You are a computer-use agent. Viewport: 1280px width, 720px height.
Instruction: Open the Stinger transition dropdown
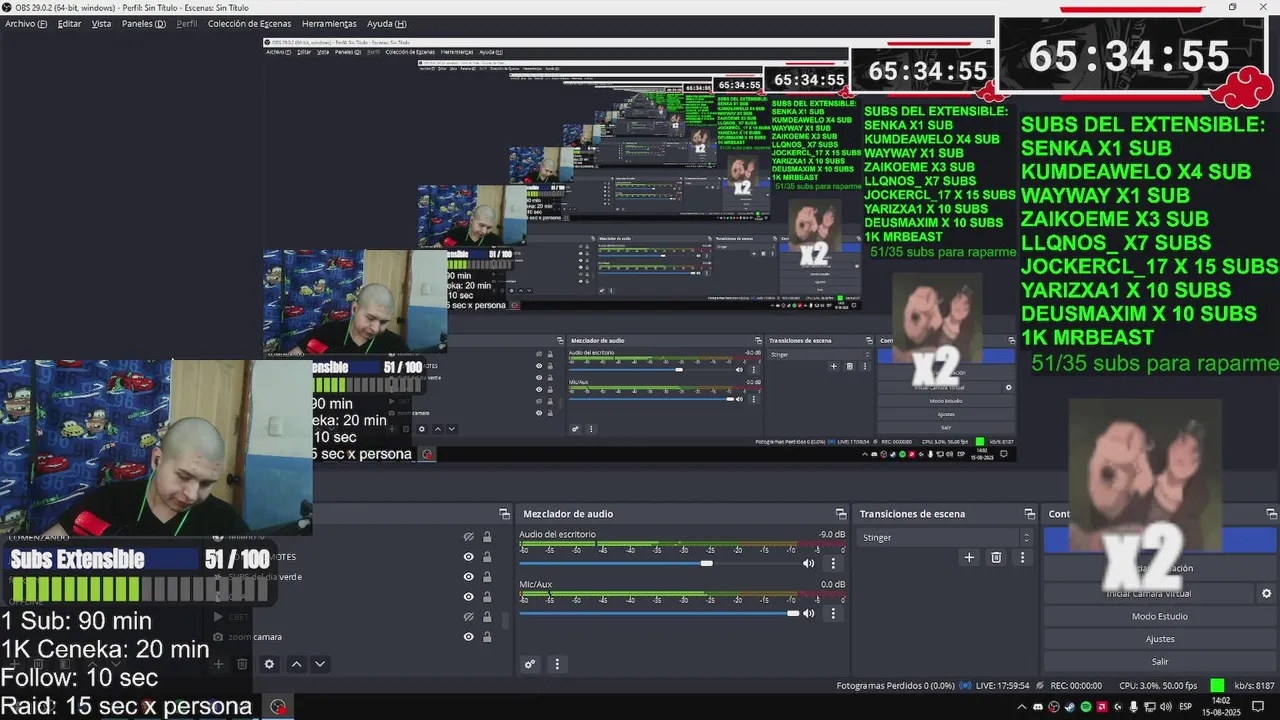945,538
